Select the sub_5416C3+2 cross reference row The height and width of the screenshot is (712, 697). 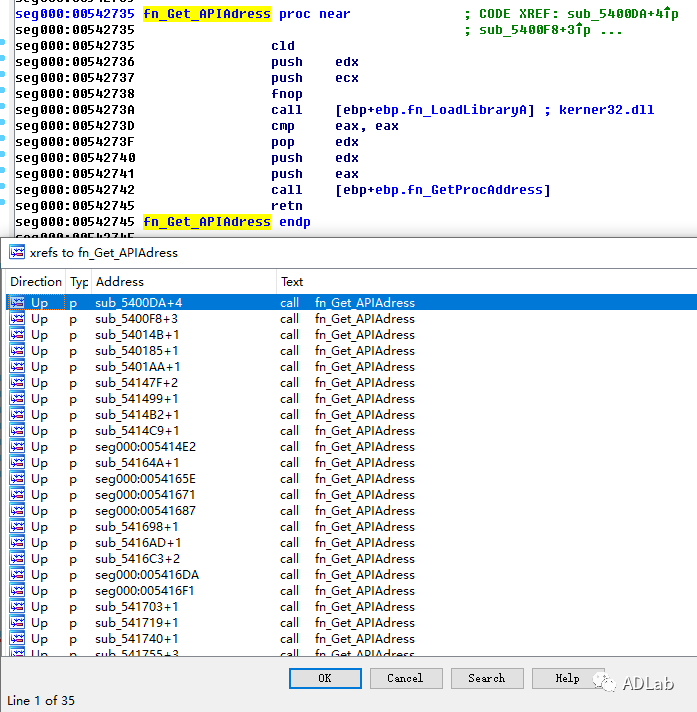pos(138,559)
